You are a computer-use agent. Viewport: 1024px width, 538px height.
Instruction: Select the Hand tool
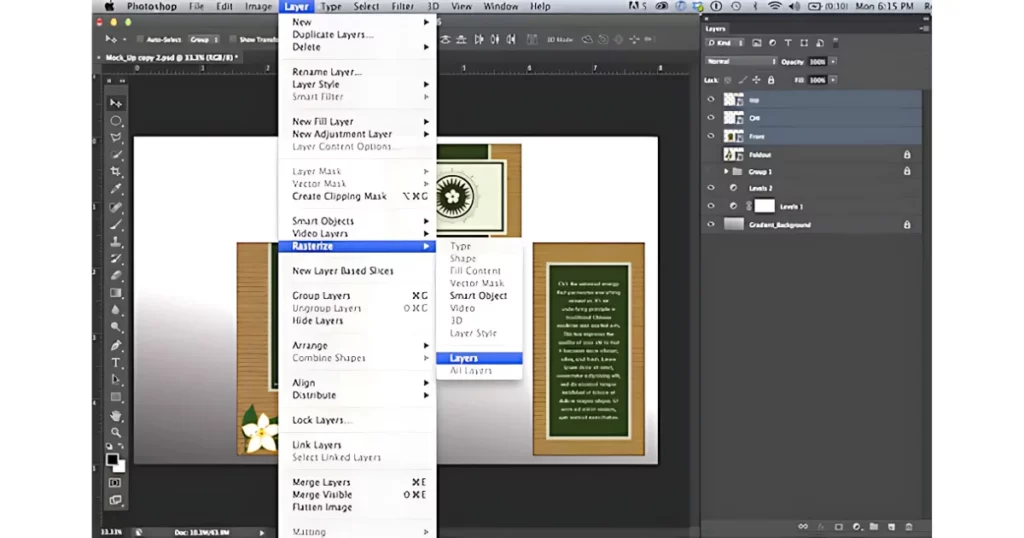[x=116, y=415]
